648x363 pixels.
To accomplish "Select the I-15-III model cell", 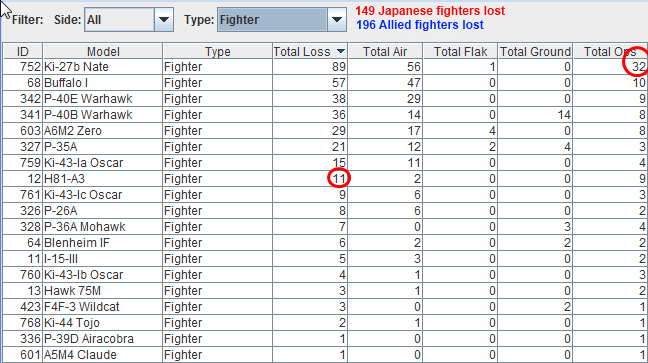I will click(103, 259).
